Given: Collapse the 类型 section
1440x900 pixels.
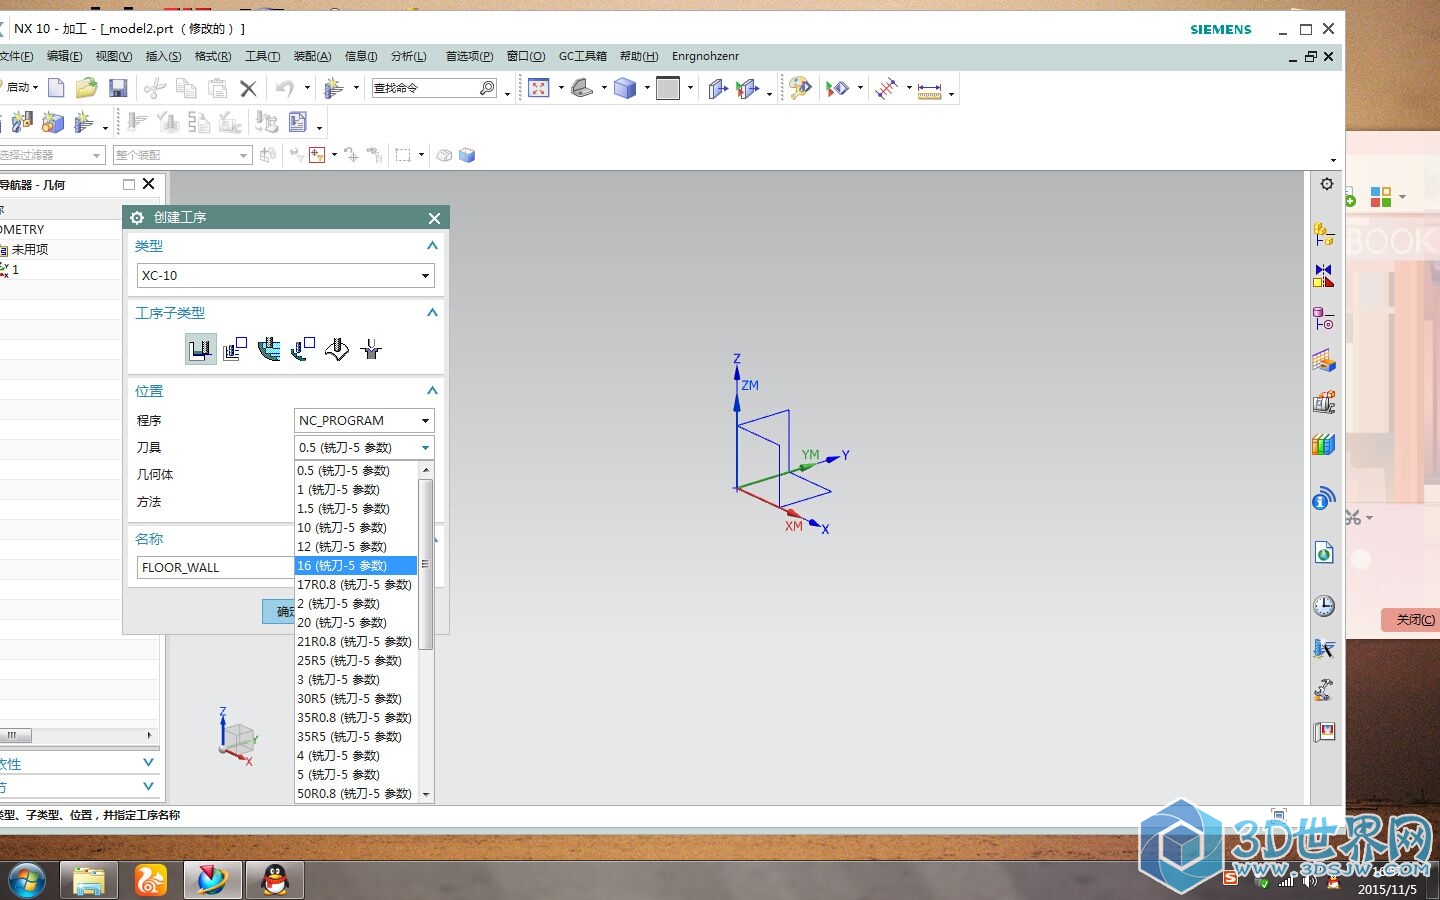Looking at the screenshot, I should click(432, 245).
